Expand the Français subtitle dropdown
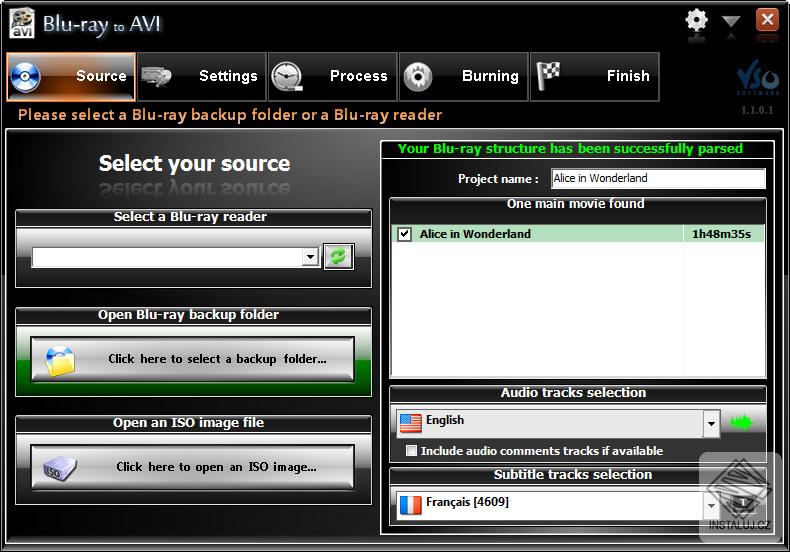Image resolution: width=790 pixels, height=552 pixels. [711, 505]
